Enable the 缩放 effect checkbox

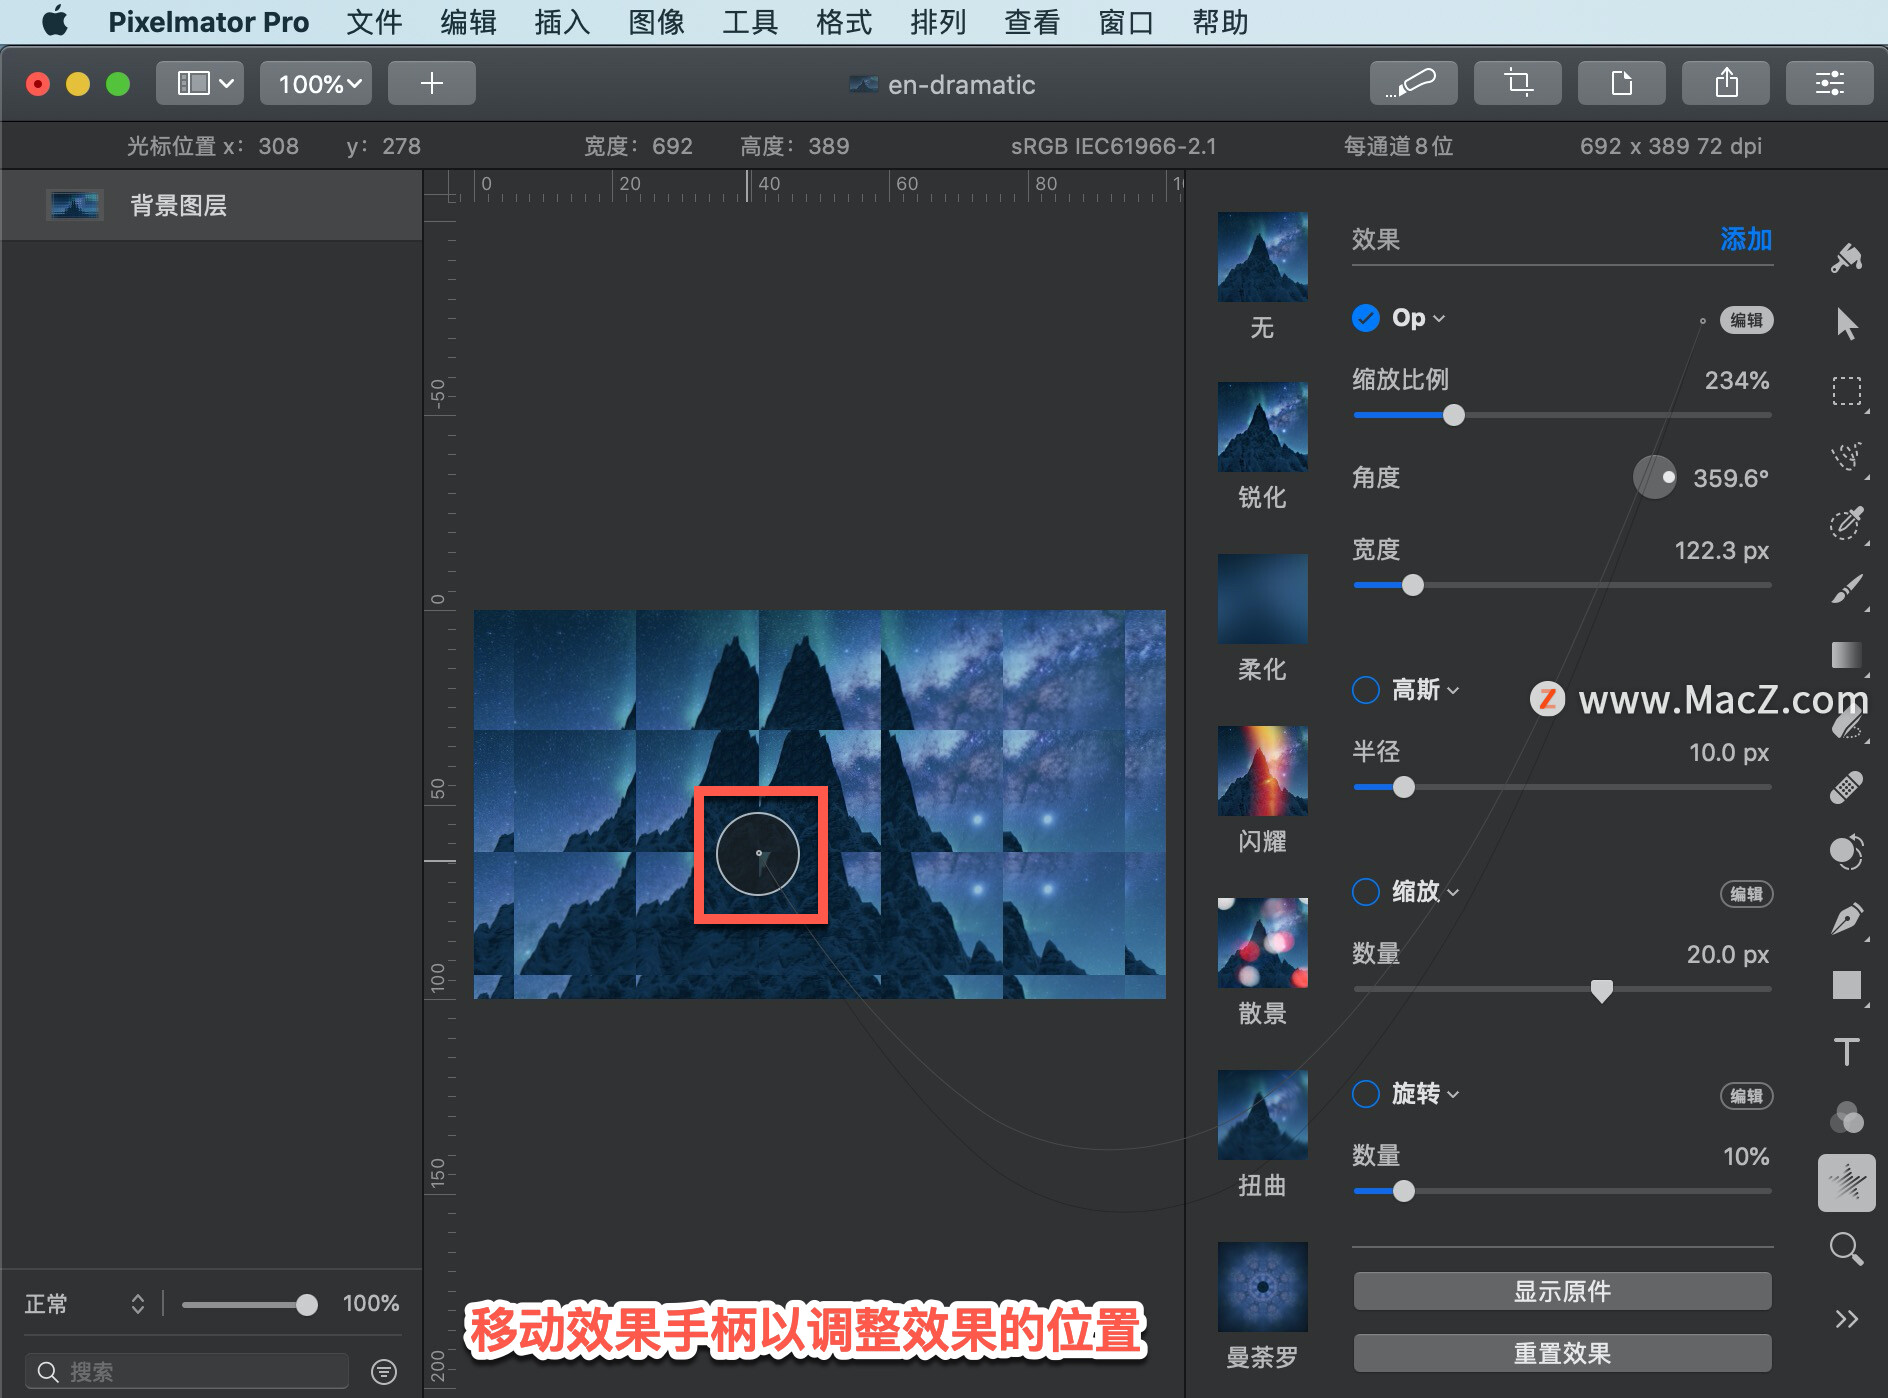pos(1365,892)
